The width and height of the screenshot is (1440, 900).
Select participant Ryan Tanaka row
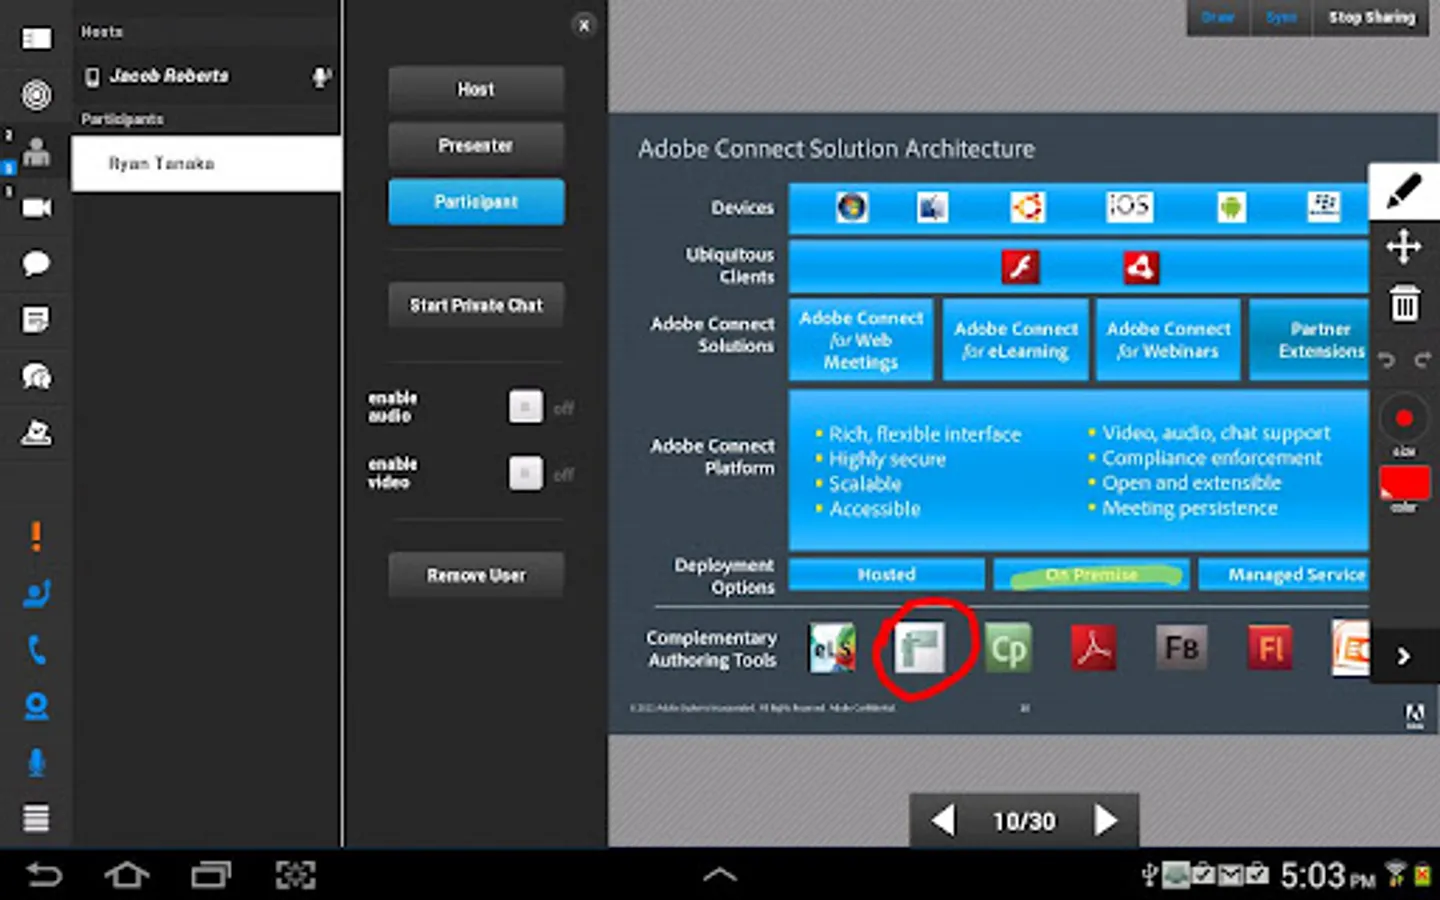coord(206,163)
